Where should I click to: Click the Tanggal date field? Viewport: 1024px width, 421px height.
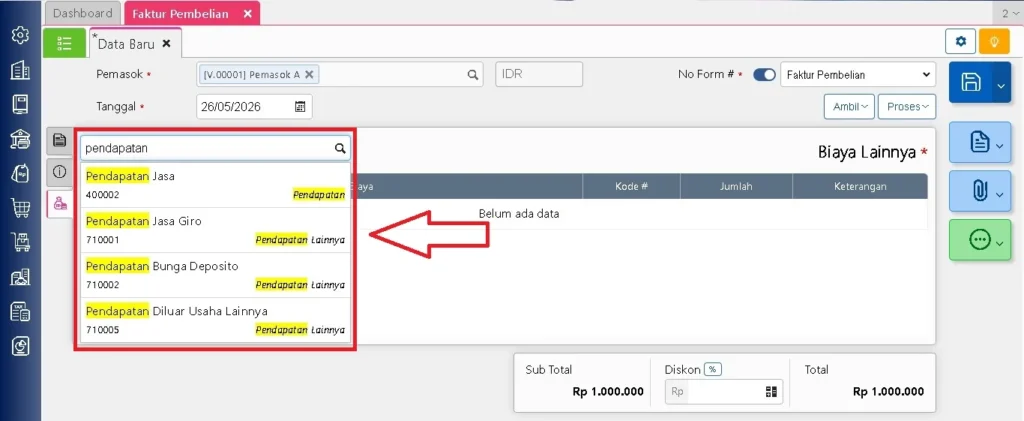tap(254, 107)
